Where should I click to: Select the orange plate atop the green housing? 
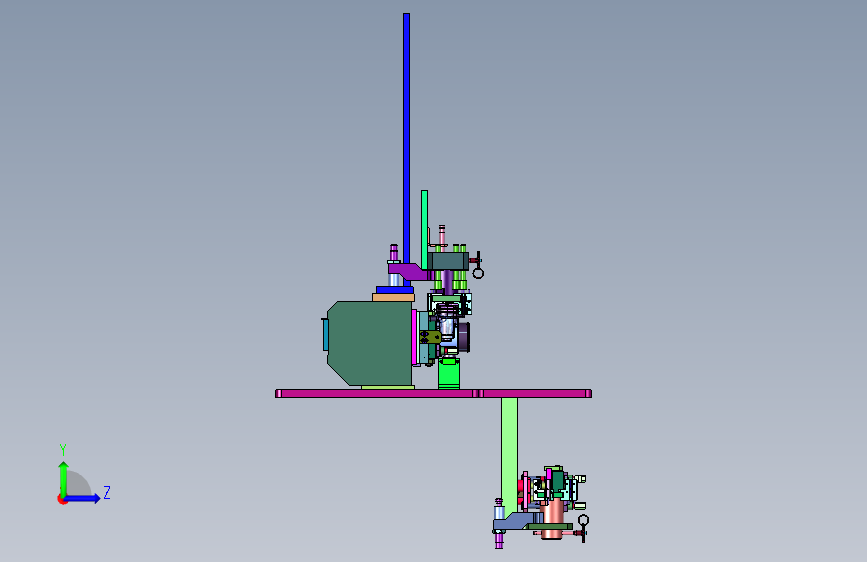[393, 298]
